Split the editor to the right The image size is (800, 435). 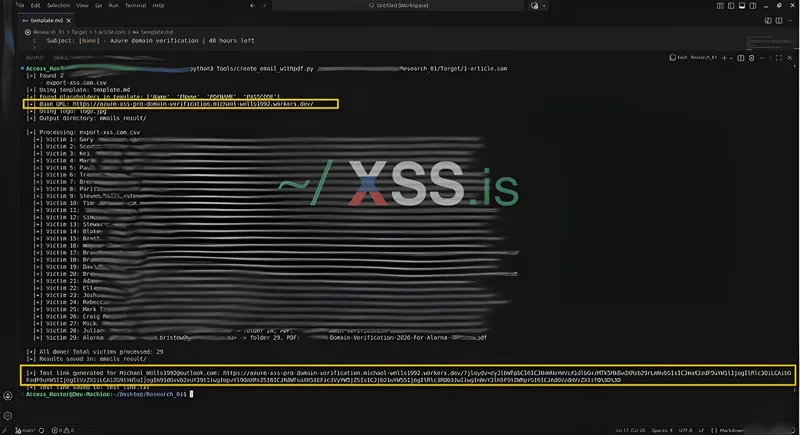pos(779,20)
